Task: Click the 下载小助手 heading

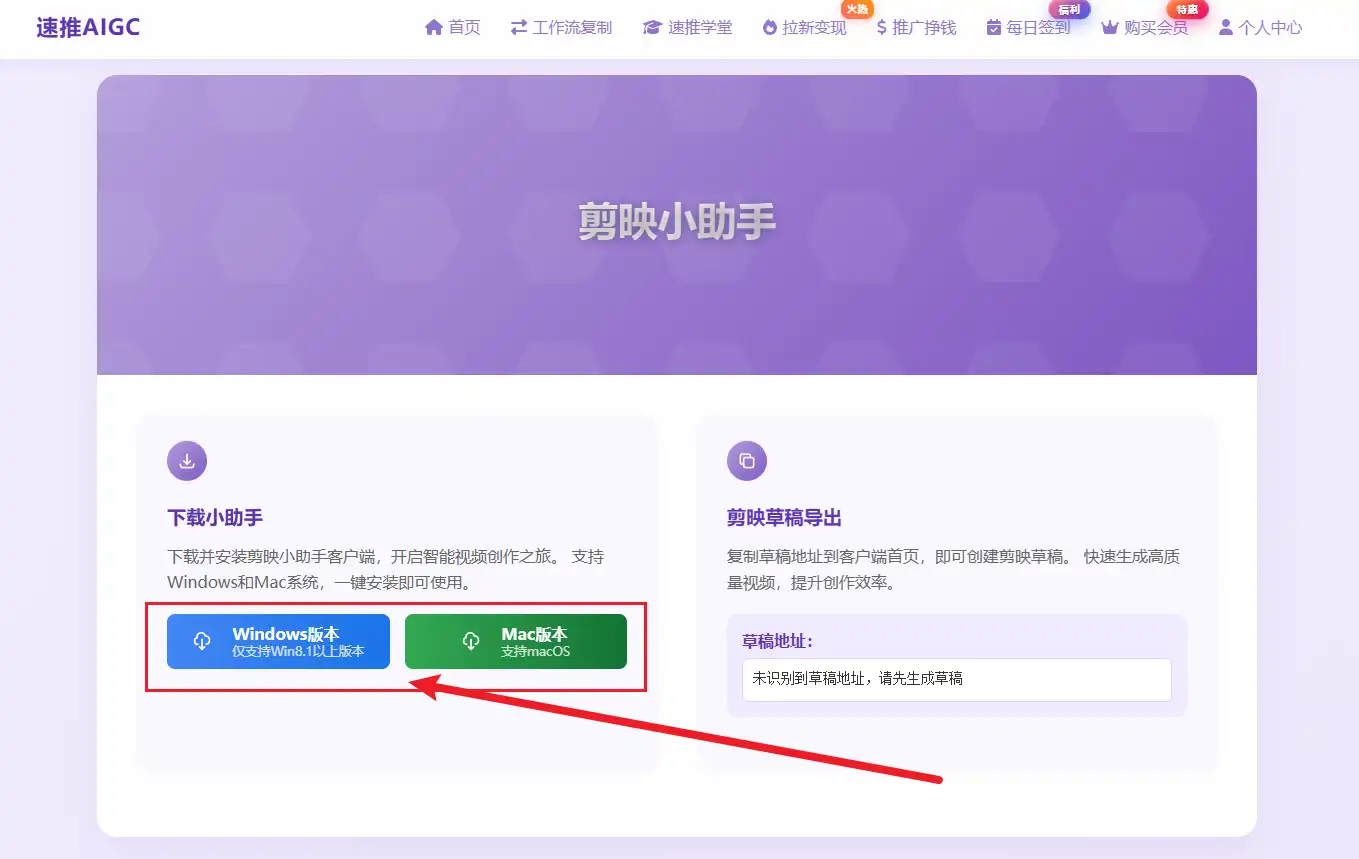Action: tap(215, 518)
